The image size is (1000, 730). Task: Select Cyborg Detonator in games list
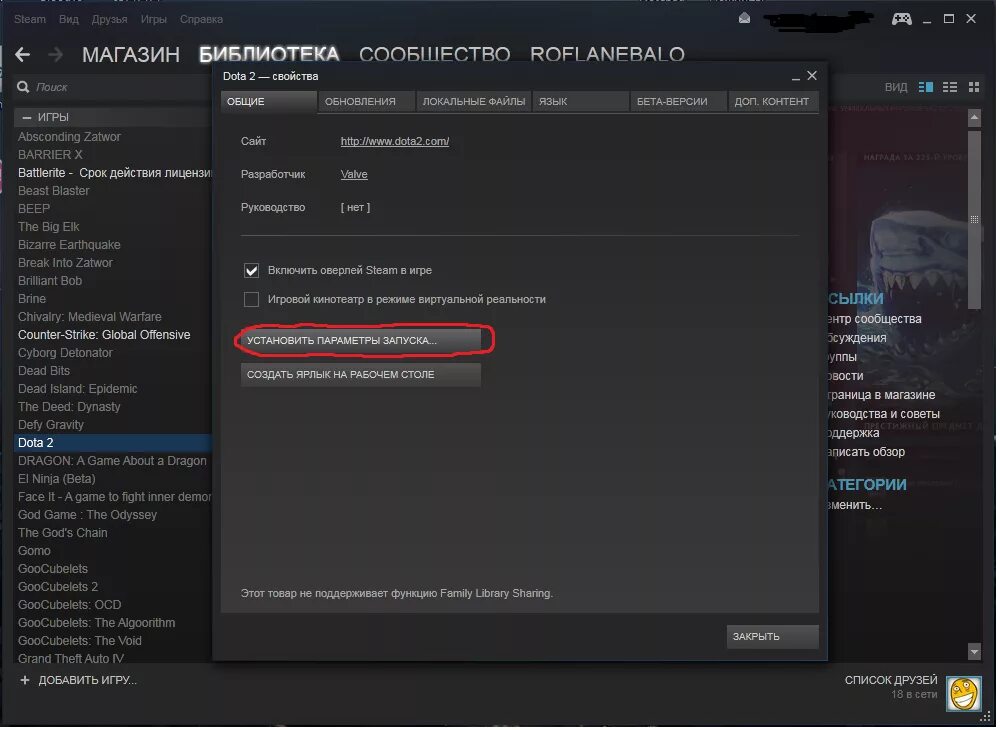(x=65, y=353)
